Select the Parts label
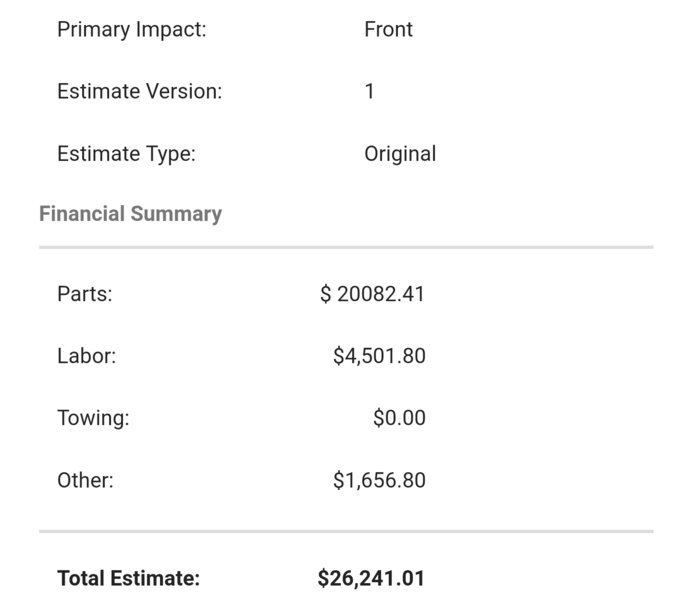 click(85, 294)
